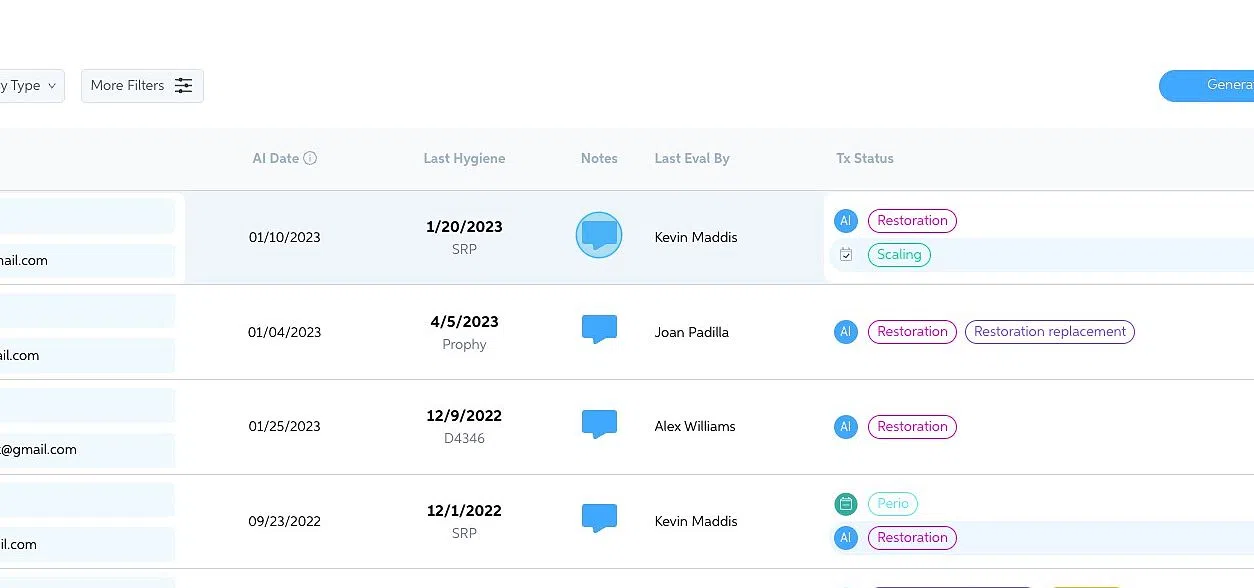The width and height of the screenshot is (1254, 588).
Task: Click Tx Status column header
Action: point(865,158)
